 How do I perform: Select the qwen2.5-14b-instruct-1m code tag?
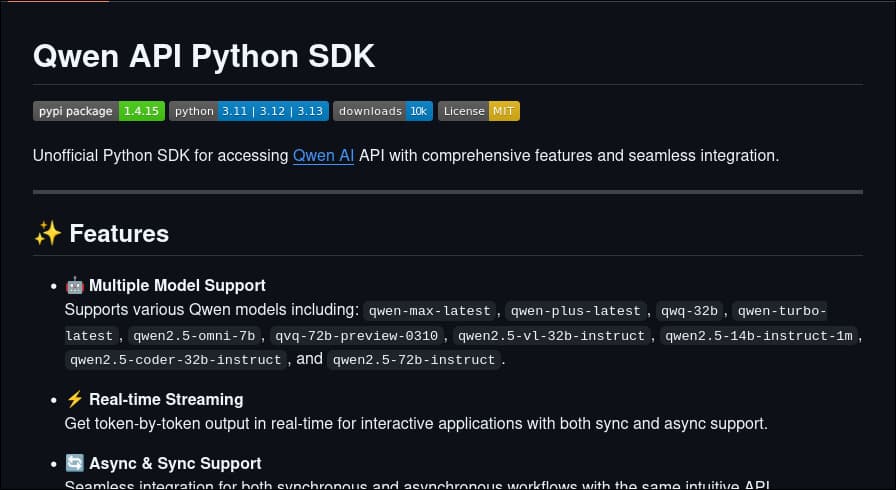click(759, 335)
